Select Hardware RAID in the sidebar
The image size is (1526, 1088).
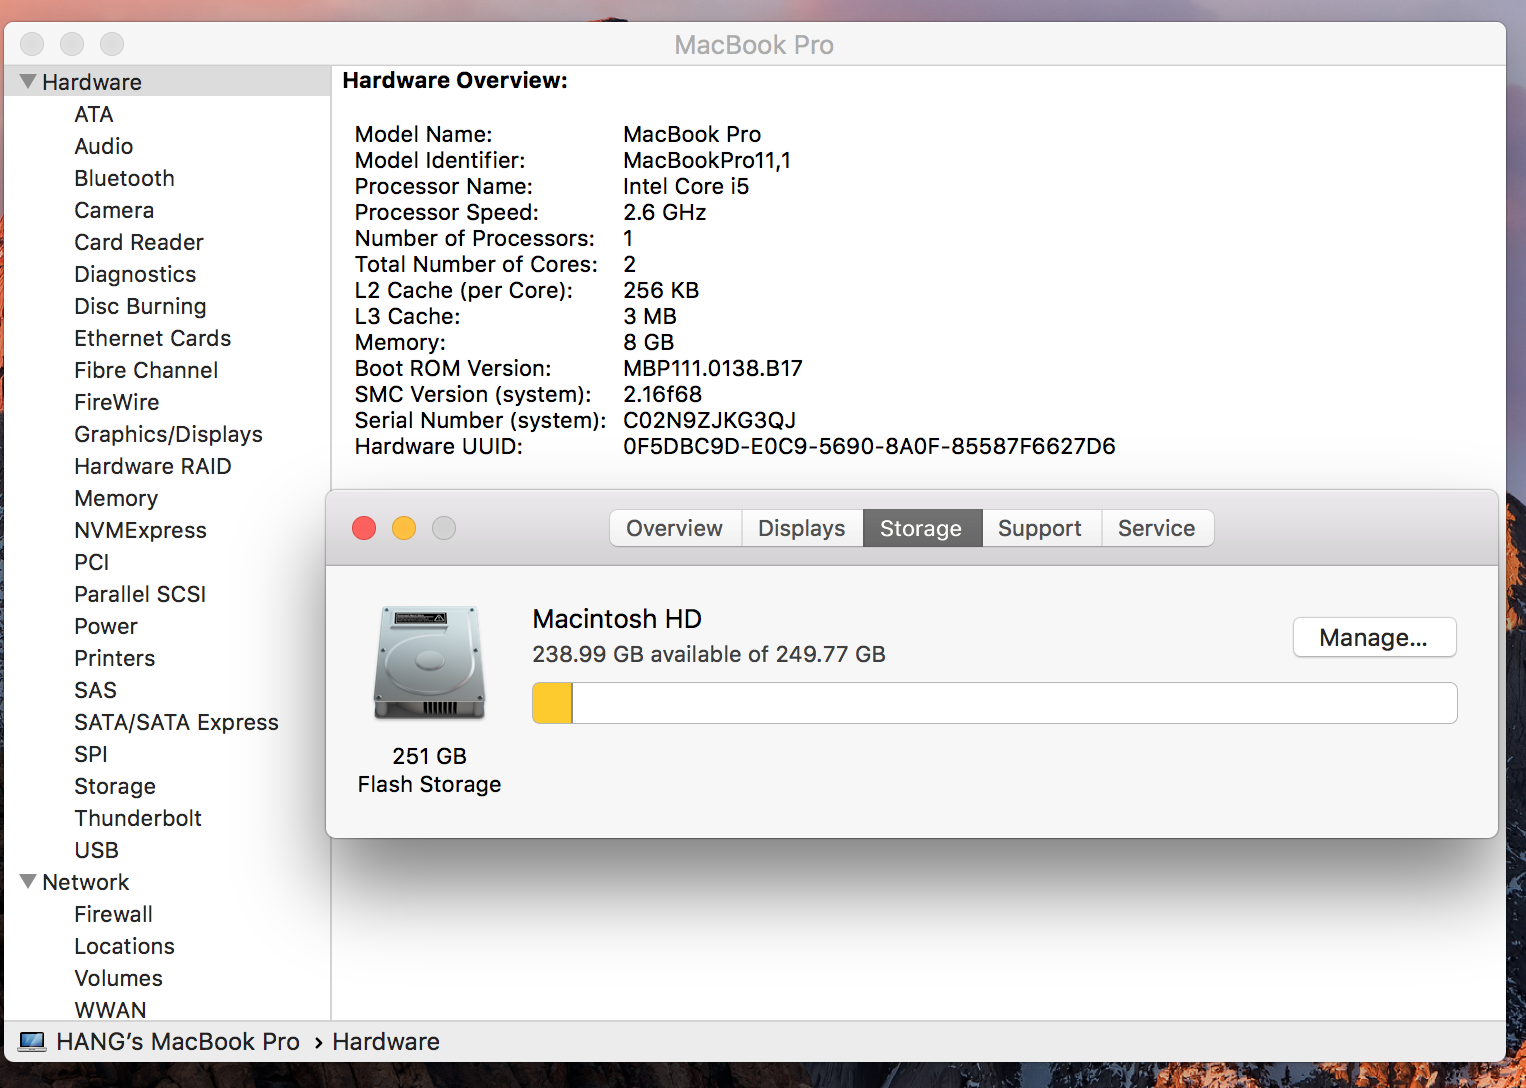tap(153, 466)
